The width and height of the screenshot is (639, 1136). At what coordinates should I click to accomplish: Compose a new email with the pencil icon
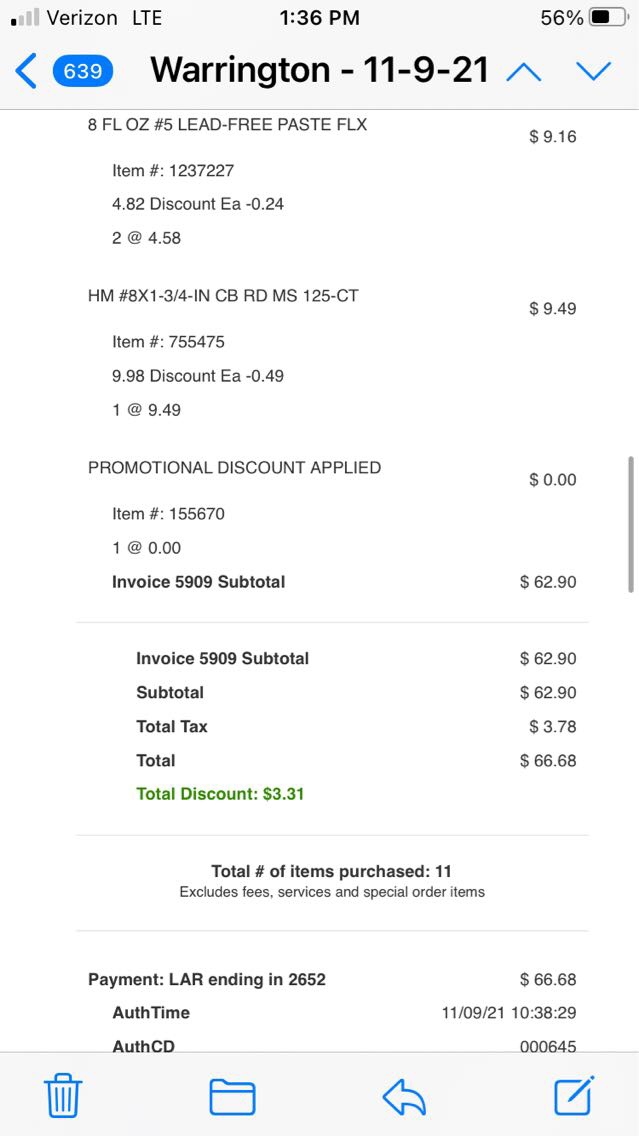575,1096
